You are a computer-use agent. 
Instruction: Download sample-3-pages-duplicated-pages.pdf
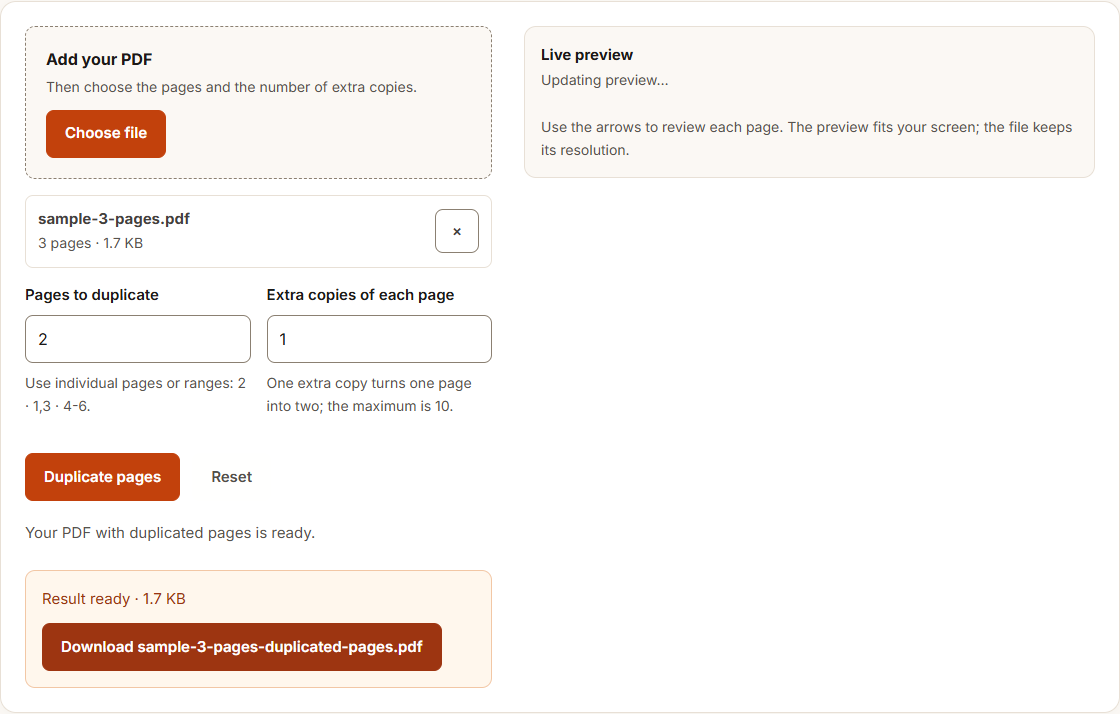point(241,647)
